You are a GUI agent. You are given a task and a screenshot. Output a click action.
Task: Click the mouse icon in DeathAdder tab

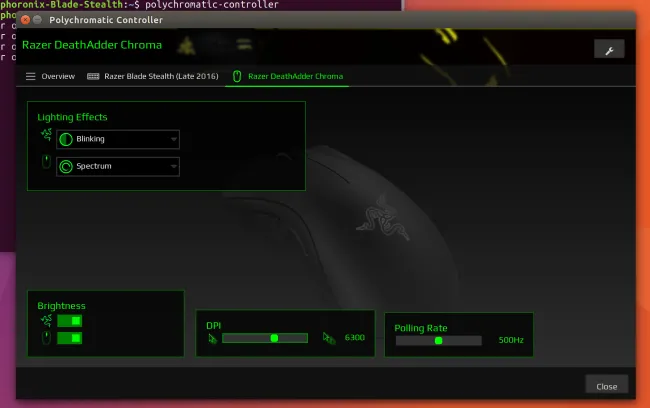237,76
